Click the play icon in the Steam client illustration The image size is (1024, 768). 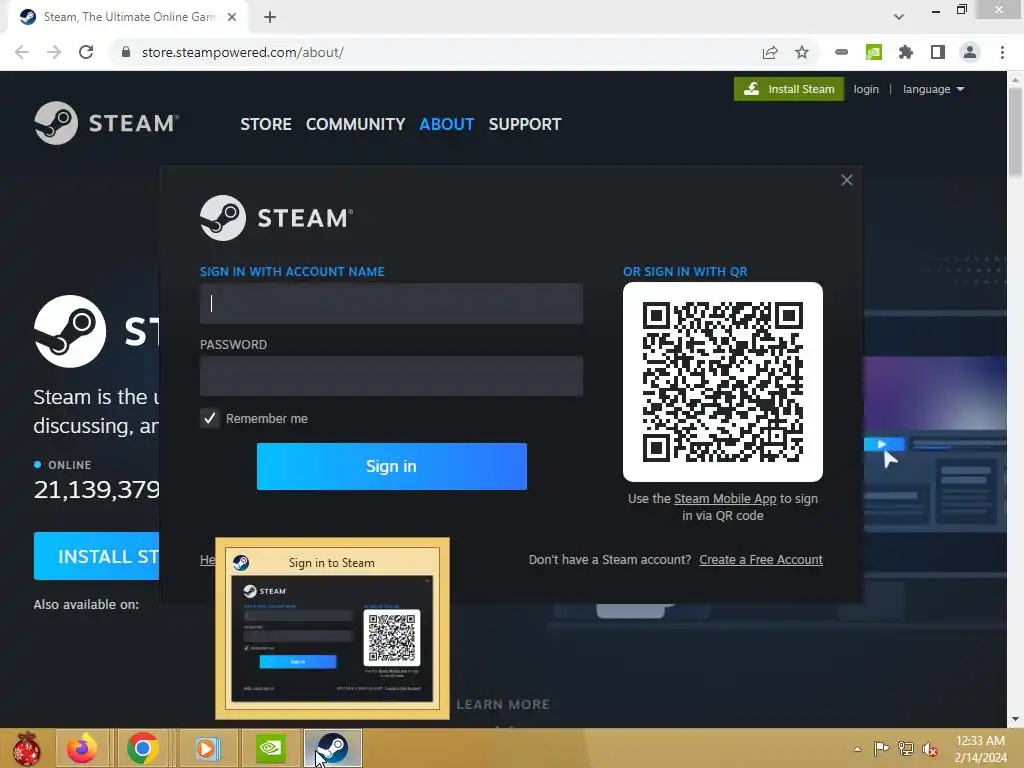[882, 445]
